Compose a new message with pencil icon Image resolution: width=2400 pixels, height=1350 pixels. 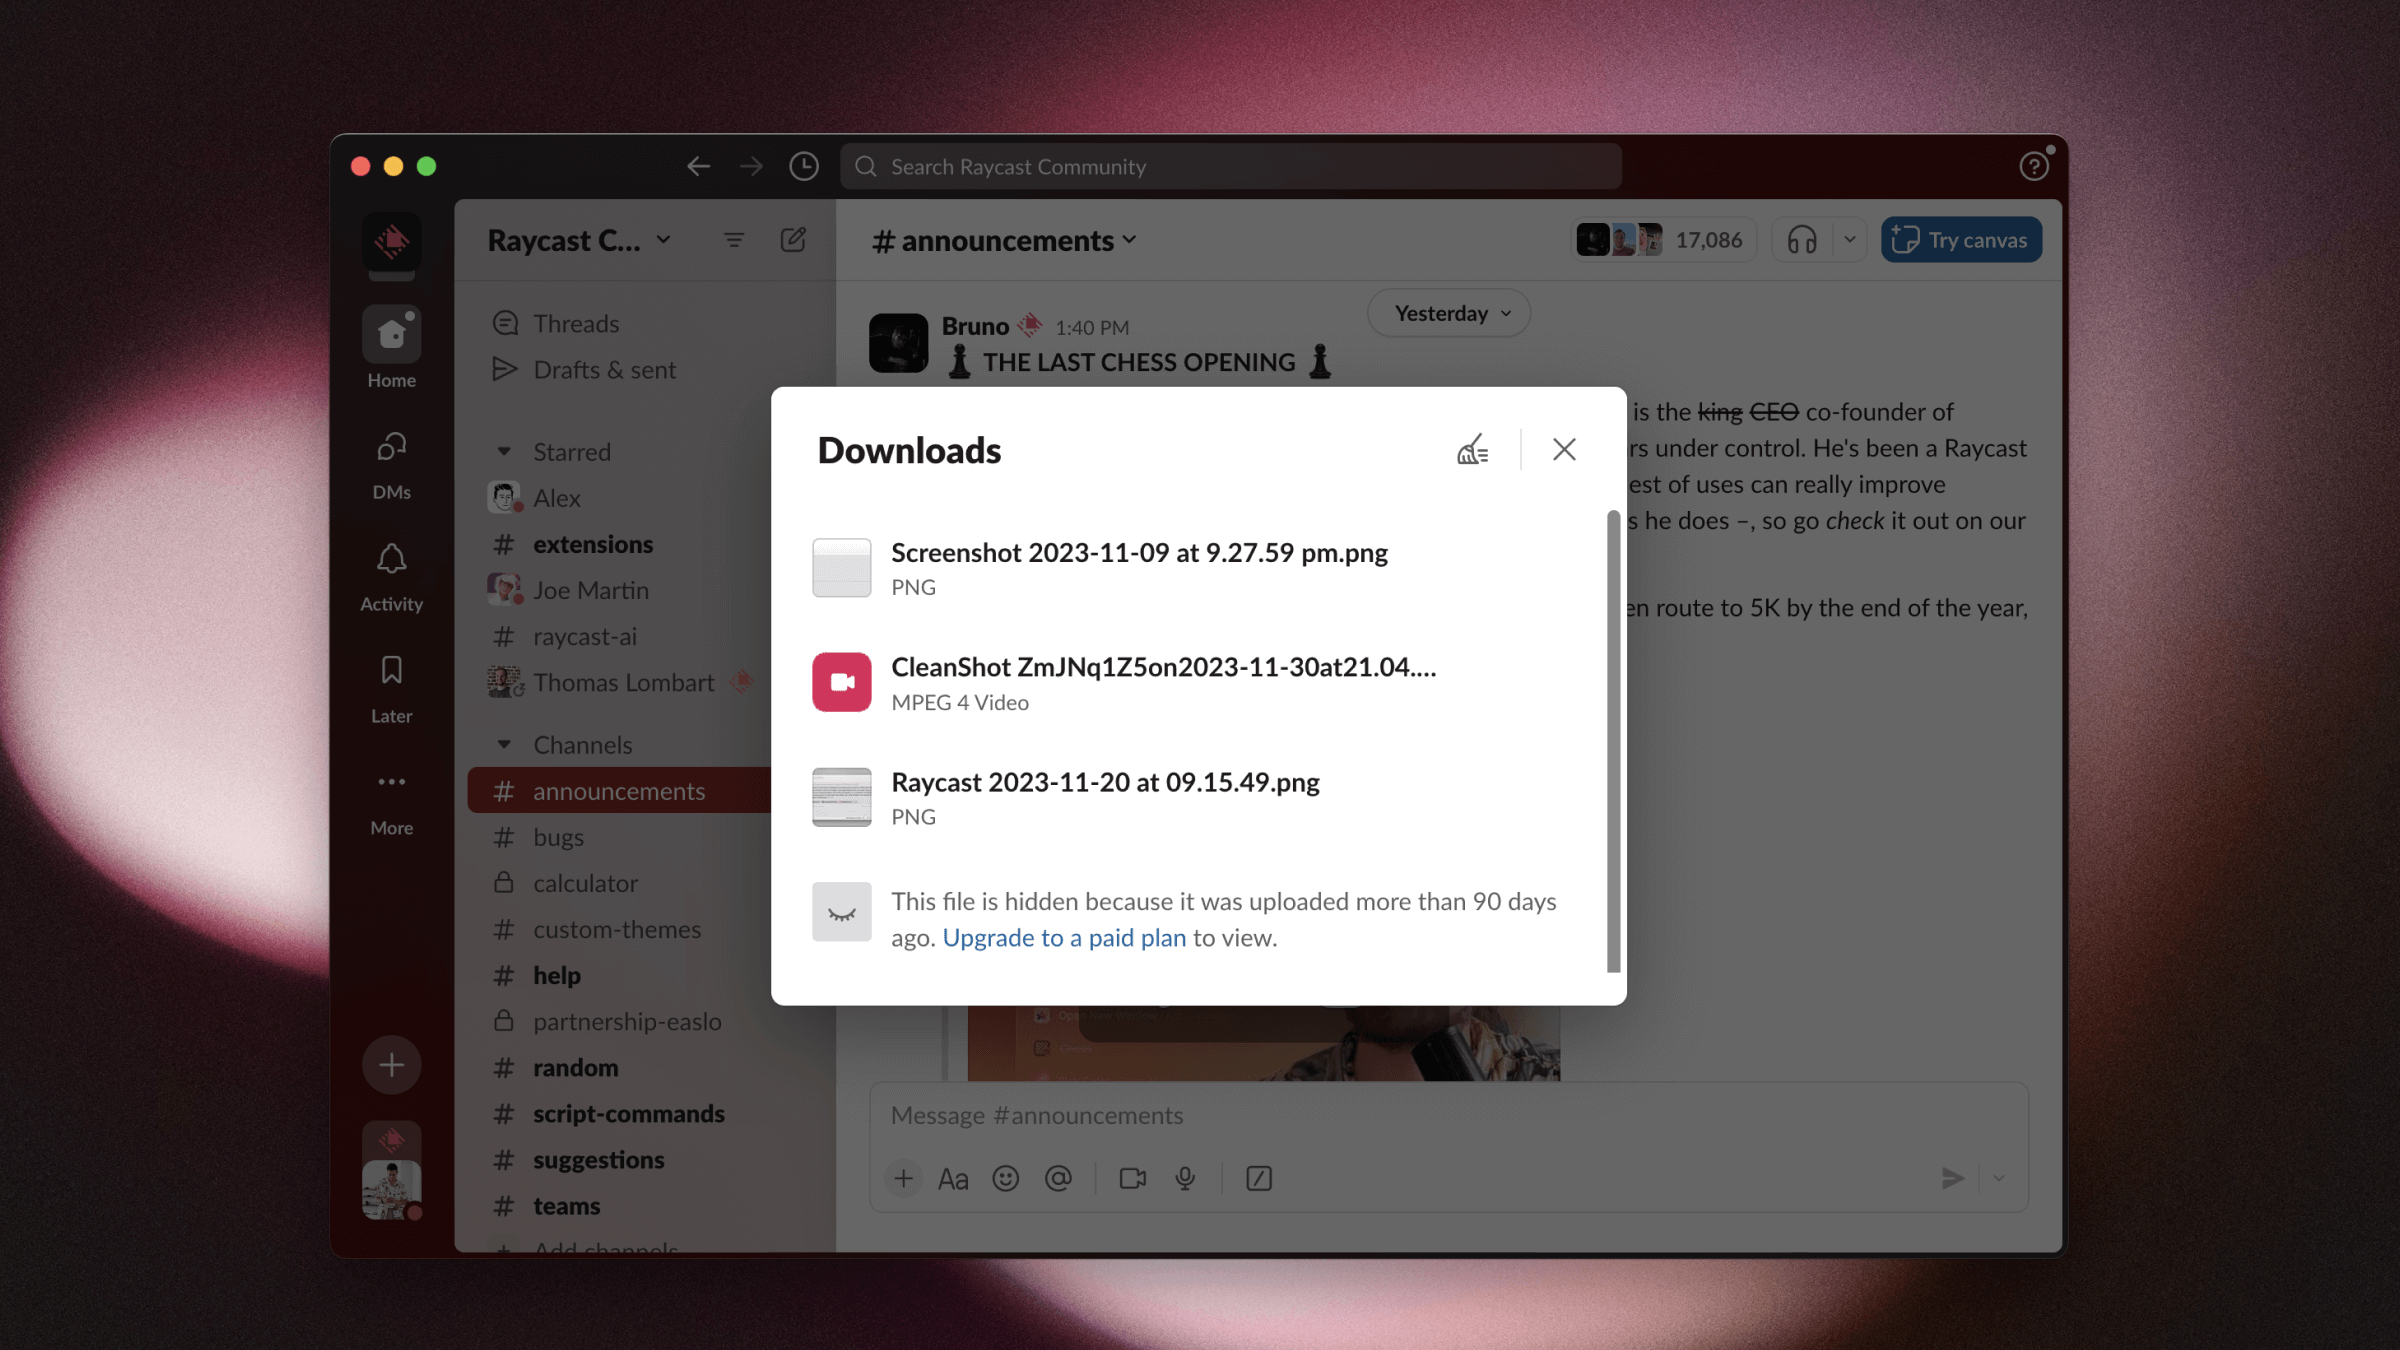pyautogui.click(x=793, y=240)
